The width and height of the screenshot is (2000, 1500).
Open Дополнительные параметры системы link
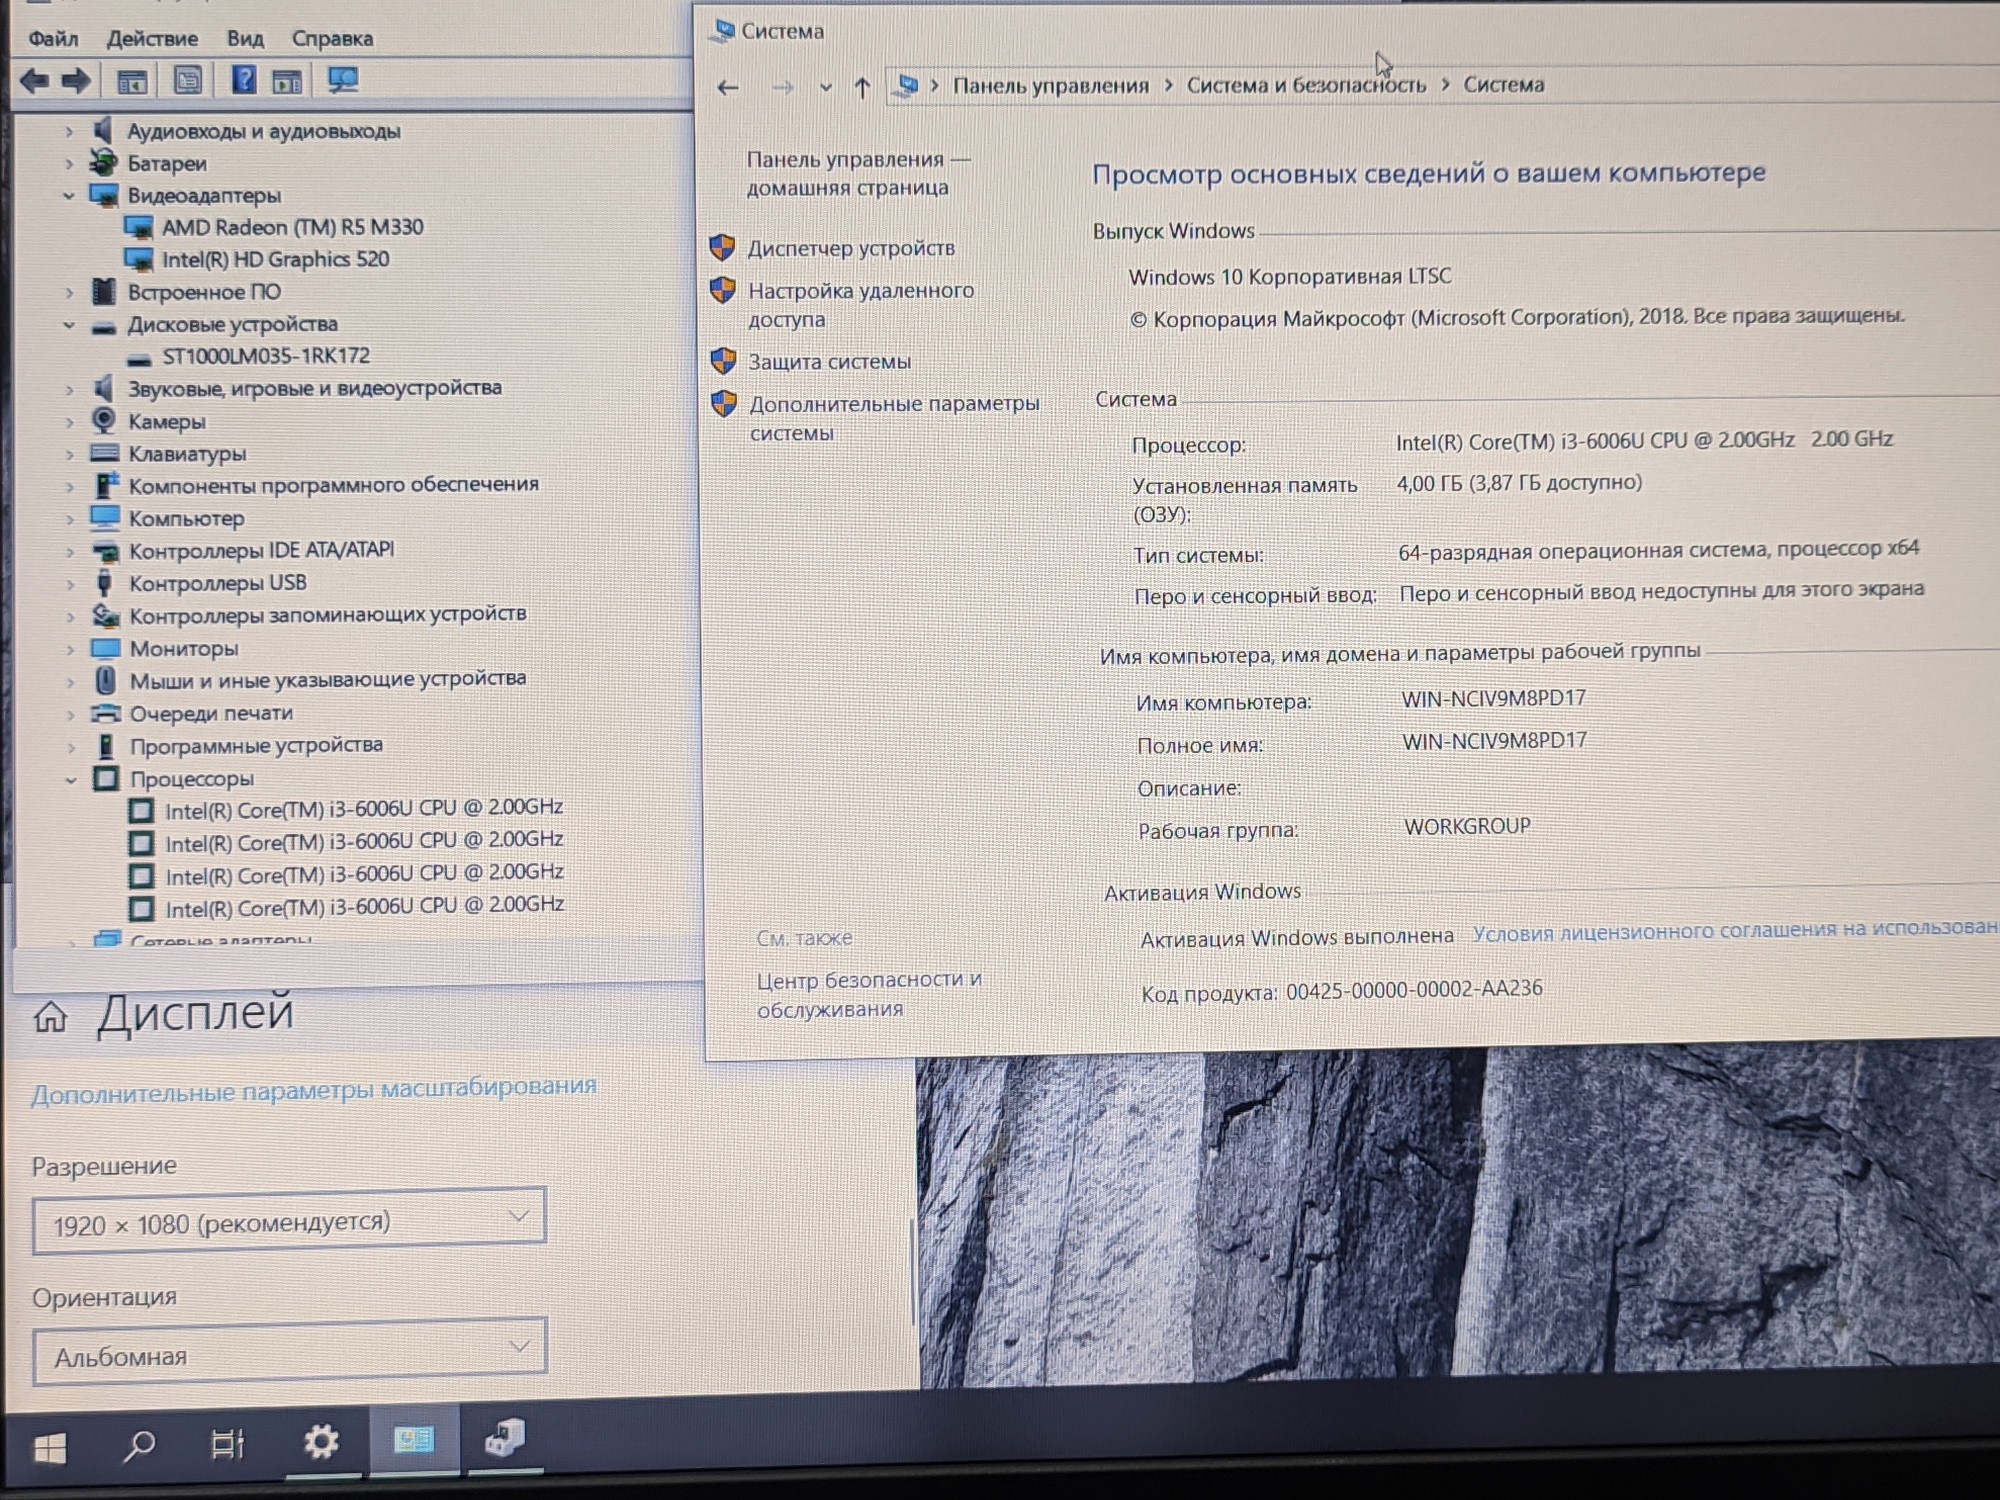[894, 418]
